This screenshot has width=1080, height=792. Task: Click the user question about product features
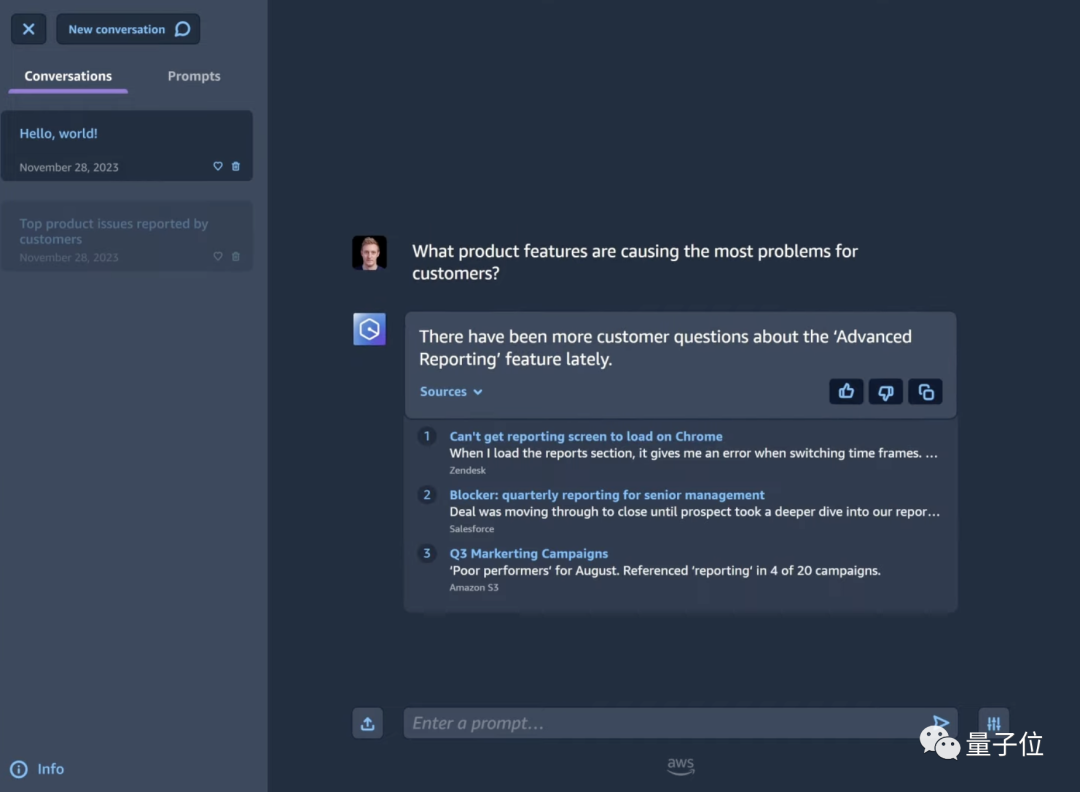(x=635, y=262)
